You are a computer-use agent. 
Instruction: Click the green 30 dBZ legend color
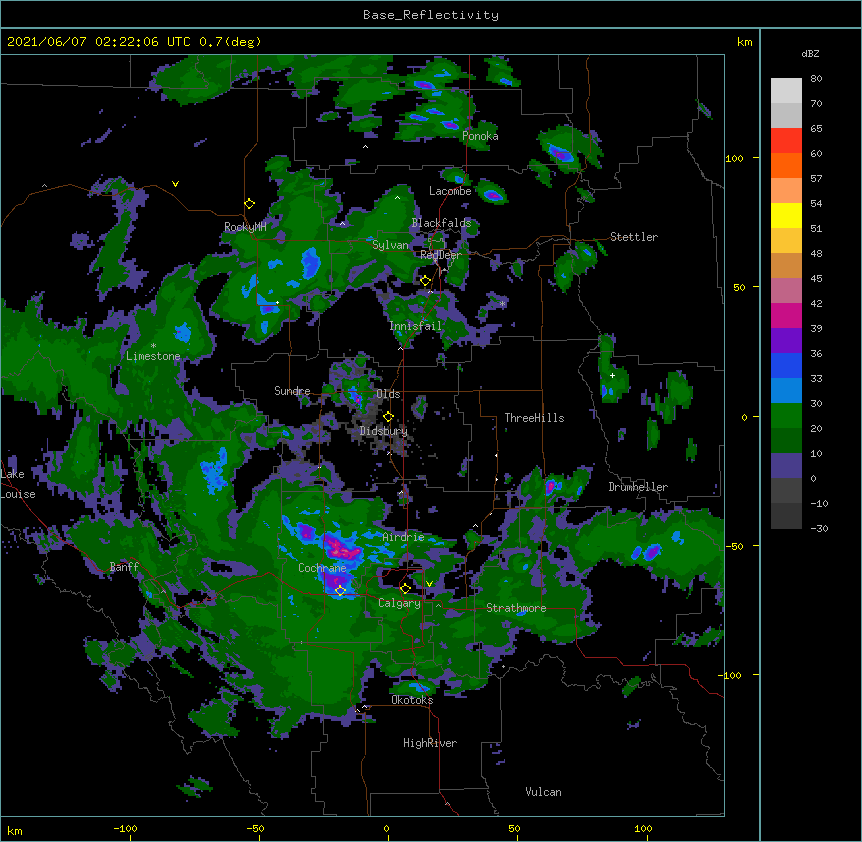coord(786,416)
